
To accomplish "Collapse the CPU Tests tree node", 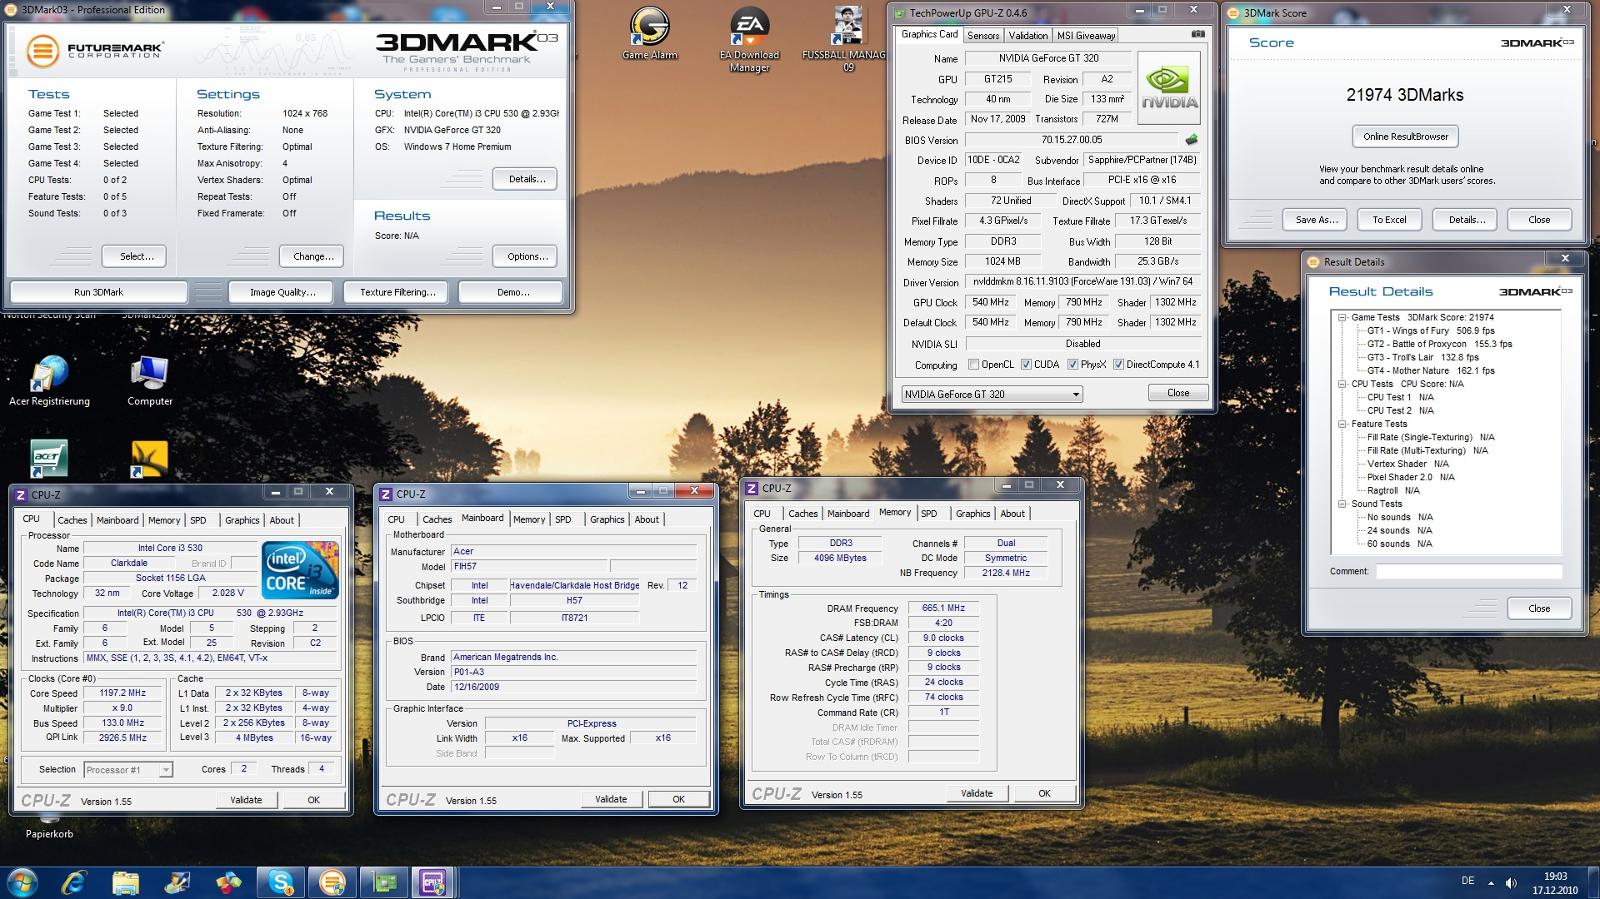I will click(1342, 384).
